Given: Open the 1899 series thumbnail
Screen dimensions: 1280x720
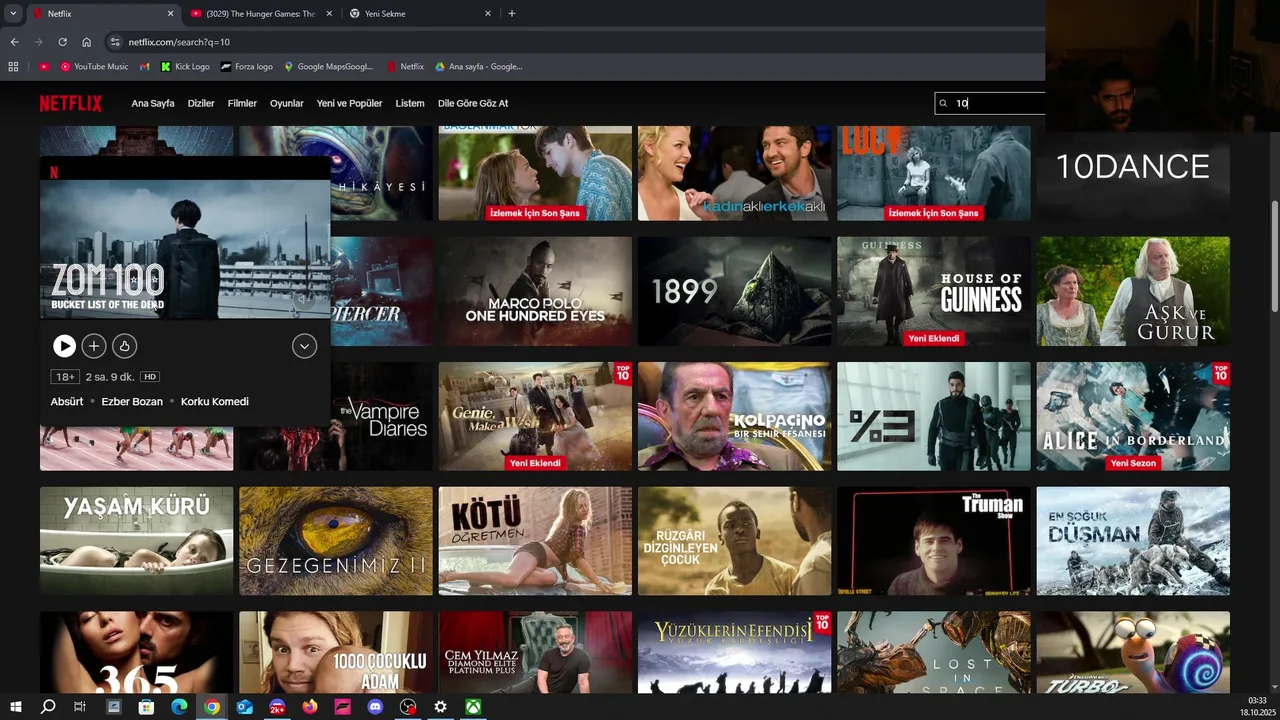Looking at the screenshot, I should 734,291.
